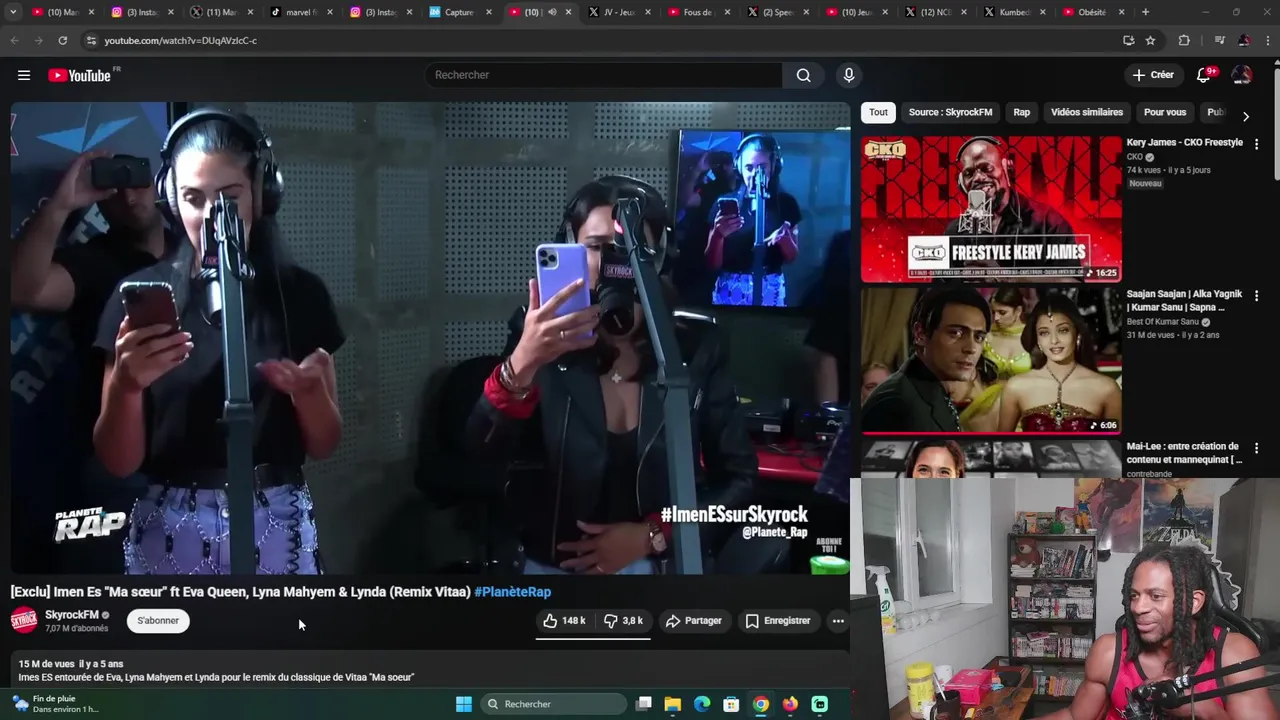This screenshot has width=1280, height=720.
Task: Open Microsoft Store from the taskbar
Action: coord(732,704)
